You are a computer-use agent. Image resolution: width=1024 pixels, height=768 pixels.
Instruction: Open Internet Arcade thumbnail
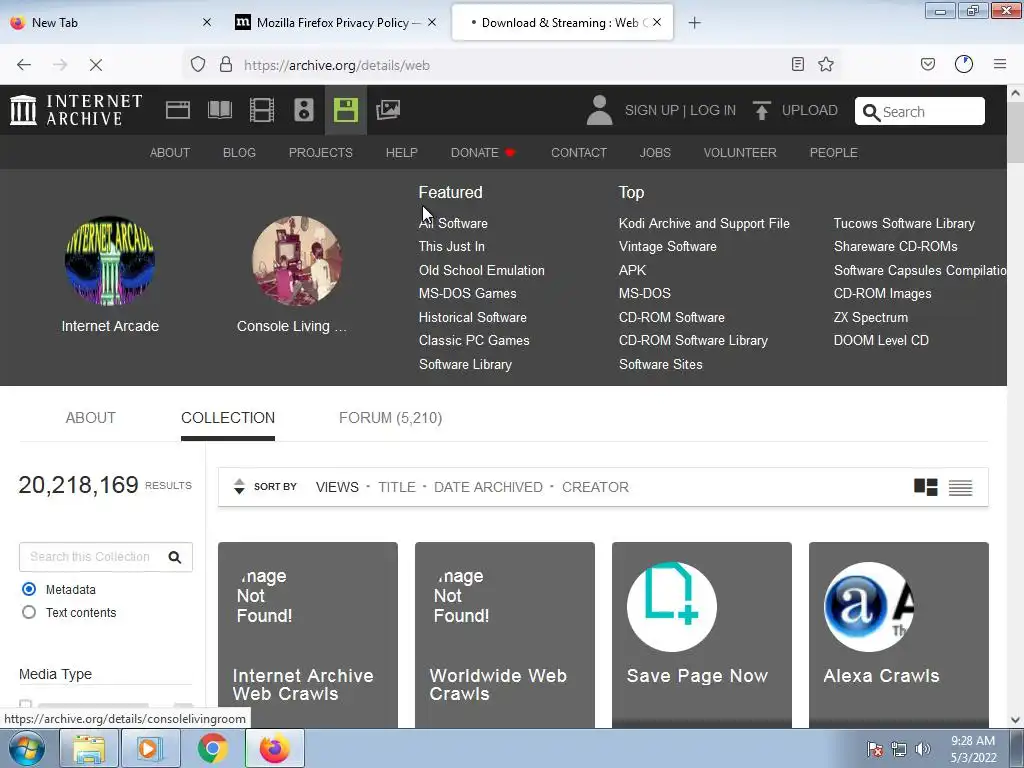pos(110,261)
